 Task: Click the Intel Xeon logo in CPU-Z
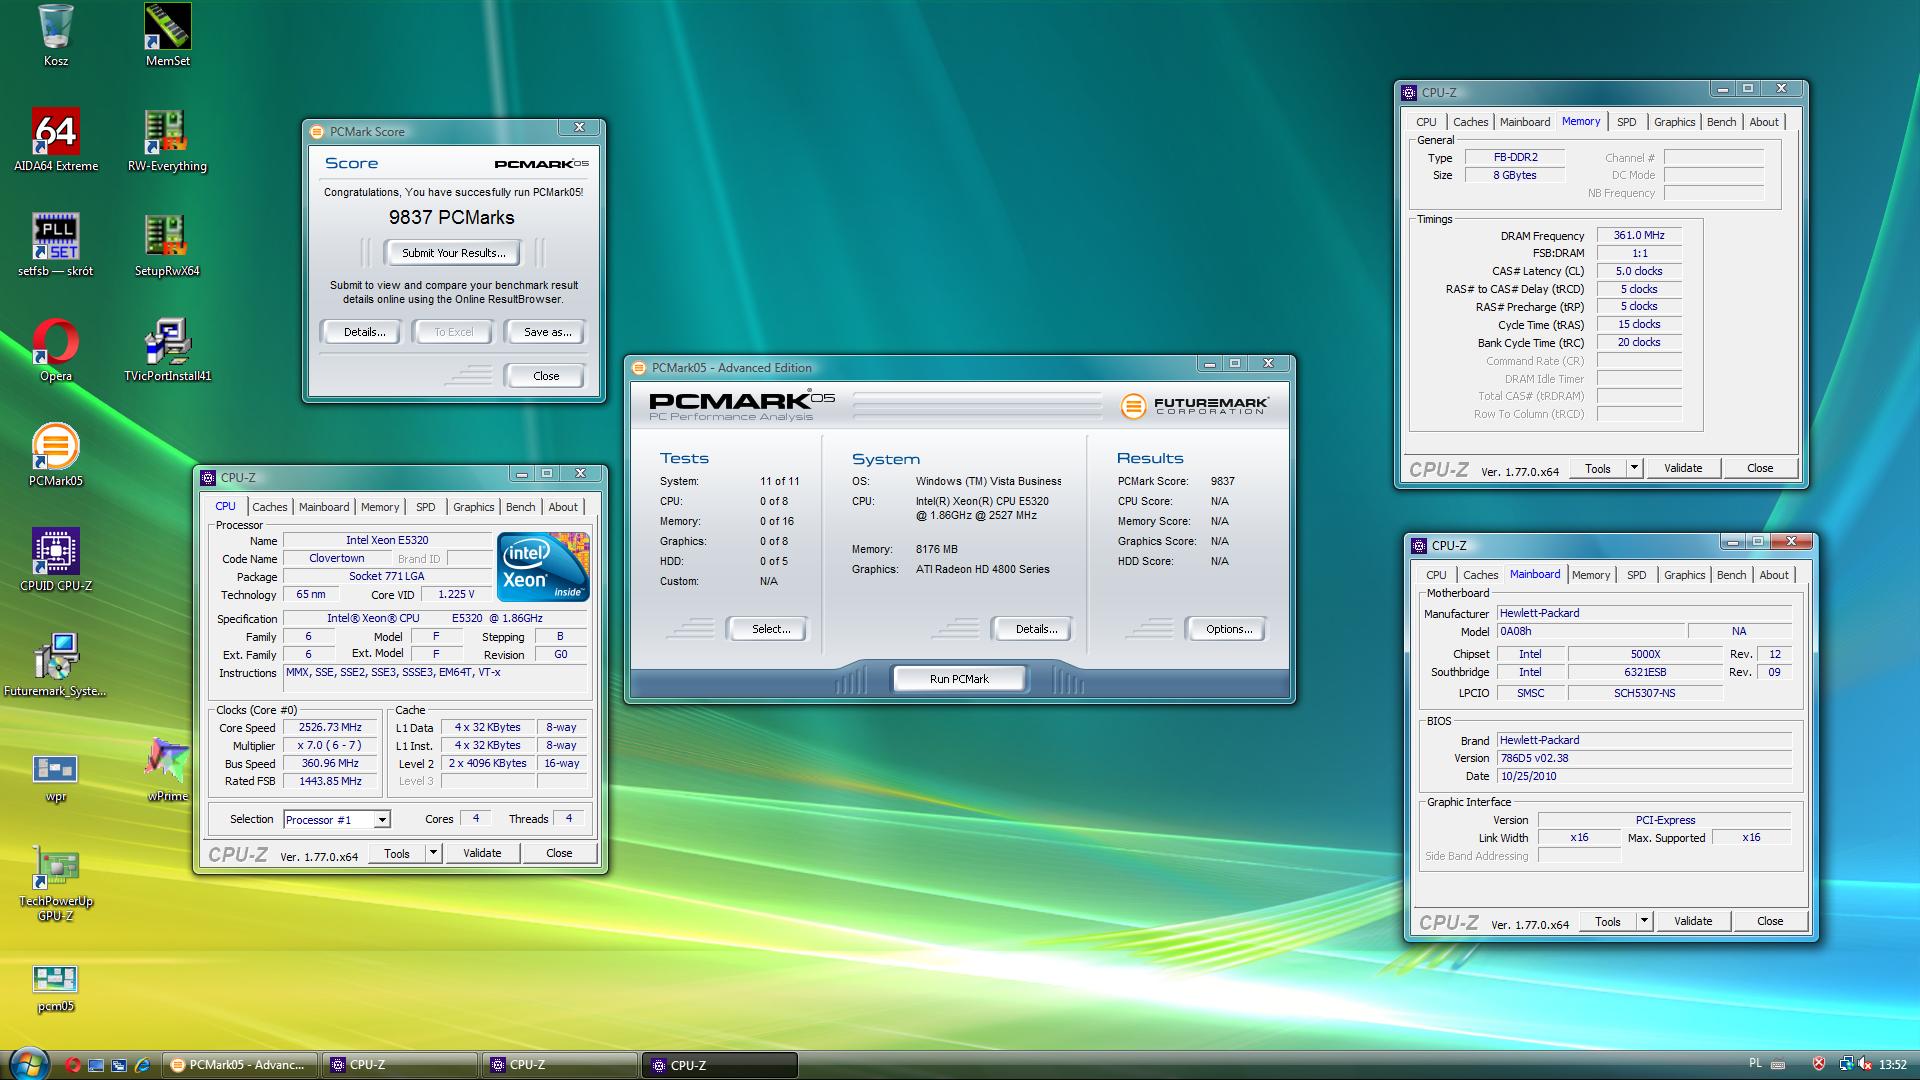[543, 567]
